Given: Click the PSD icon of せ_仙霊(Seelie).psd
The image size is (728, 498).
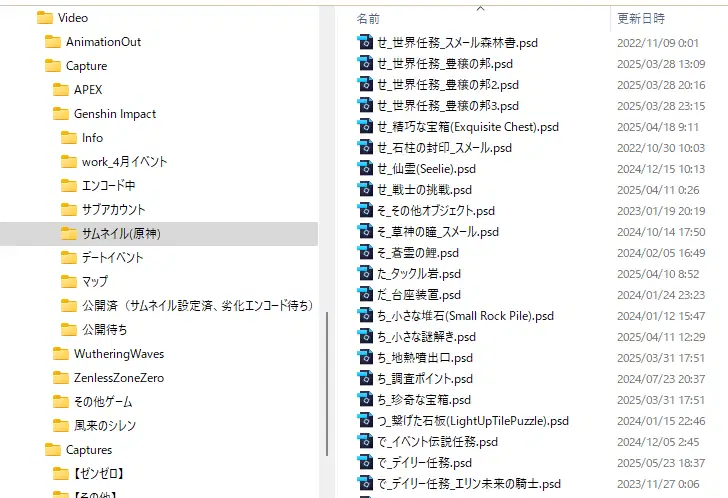Looking at the screenshot, I should click(365, 168).
